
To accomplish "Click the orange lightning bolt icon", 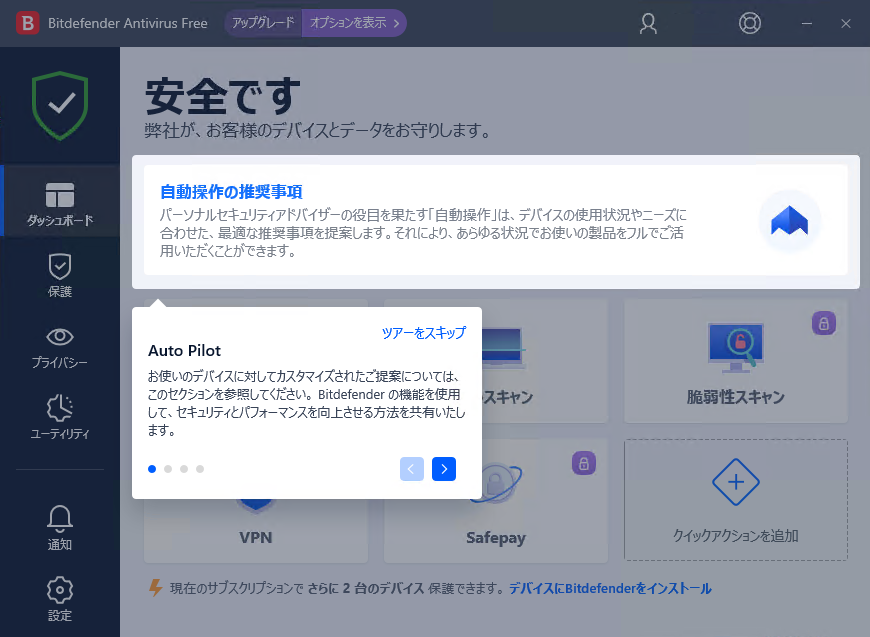I will click(156, 588).
